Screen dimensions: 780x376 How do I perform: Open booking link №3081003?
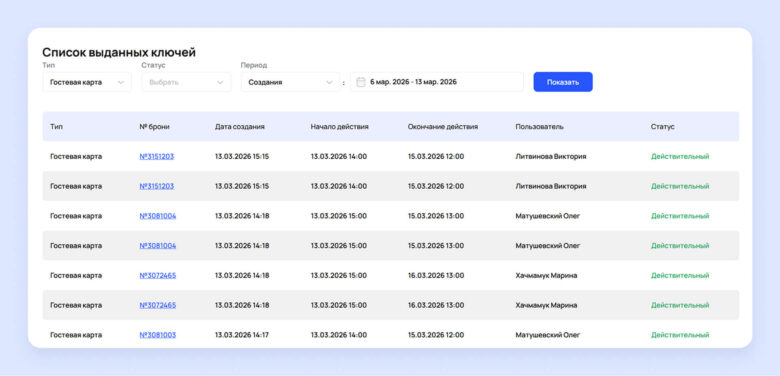point(158,335)
